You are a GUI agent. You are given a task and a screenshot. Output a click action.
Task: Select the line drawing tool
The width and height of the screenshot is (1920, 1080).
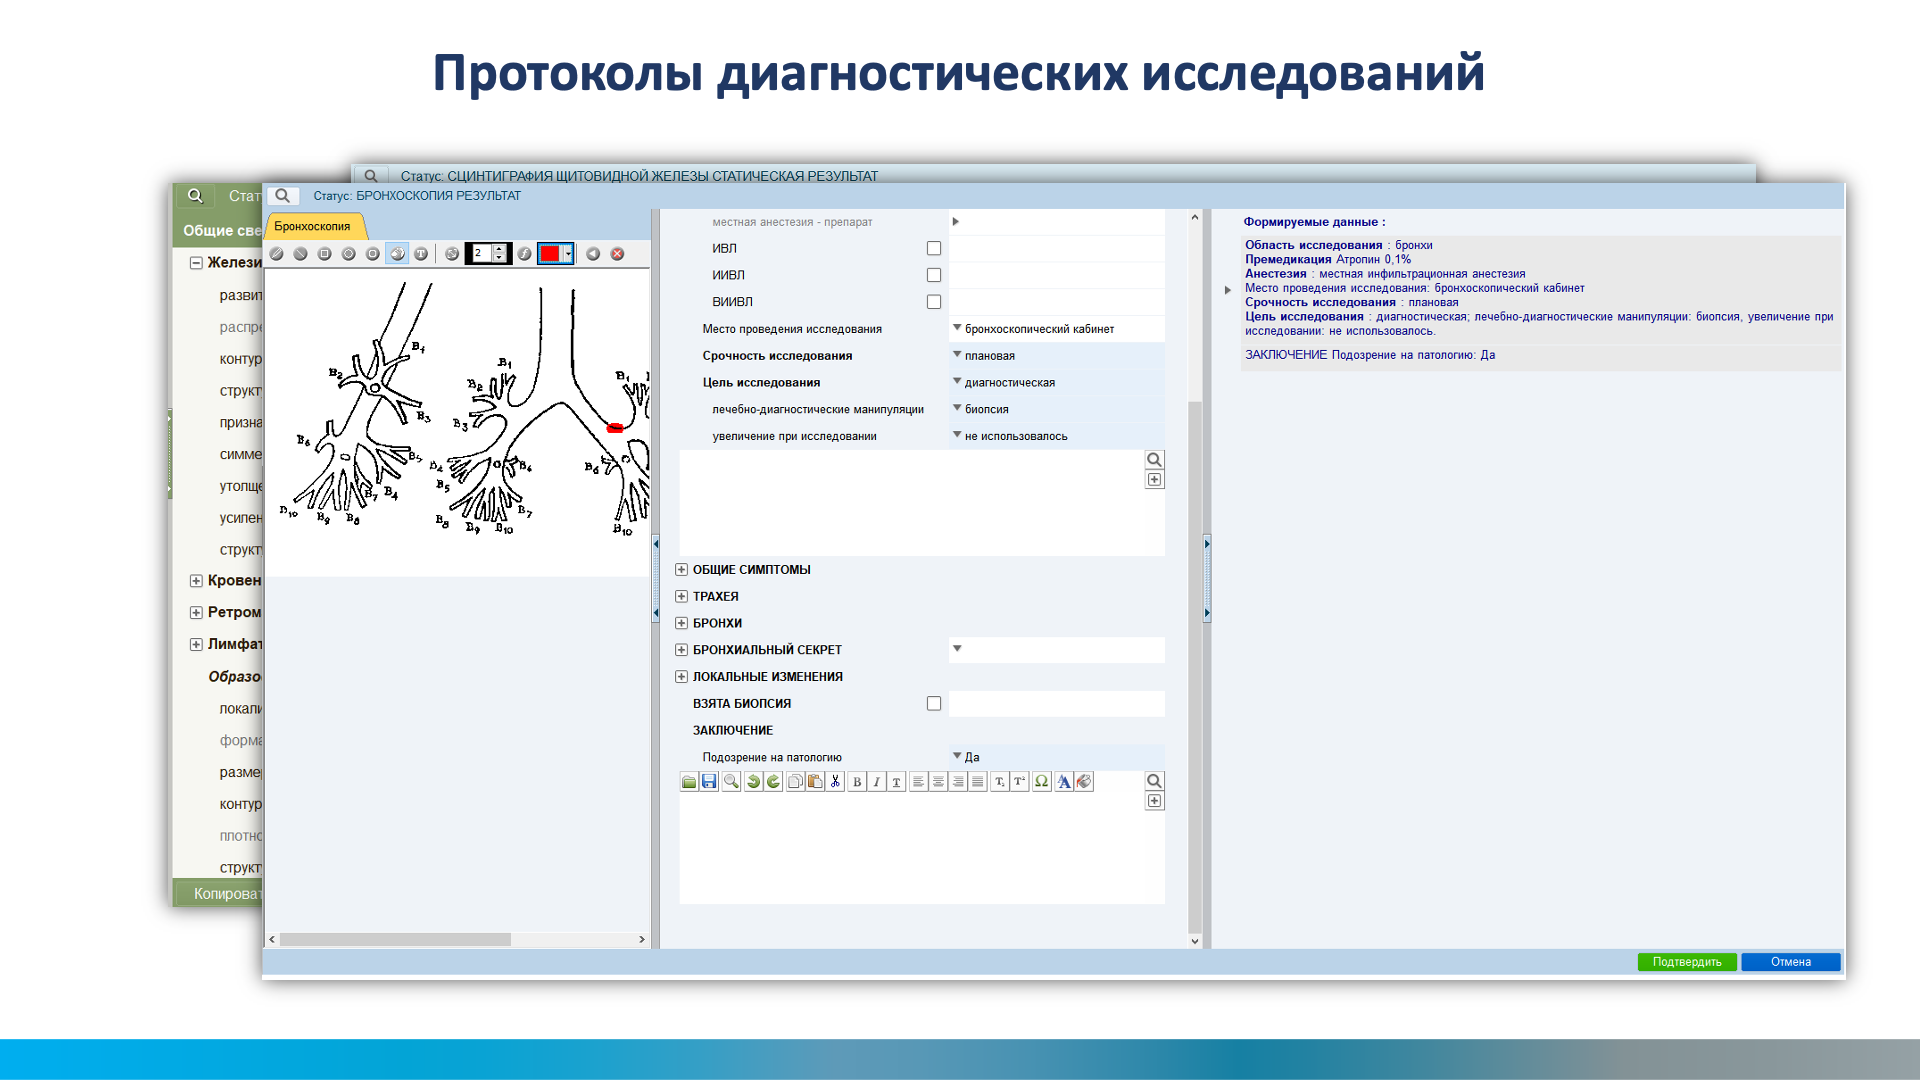click(x=301, y=254)
